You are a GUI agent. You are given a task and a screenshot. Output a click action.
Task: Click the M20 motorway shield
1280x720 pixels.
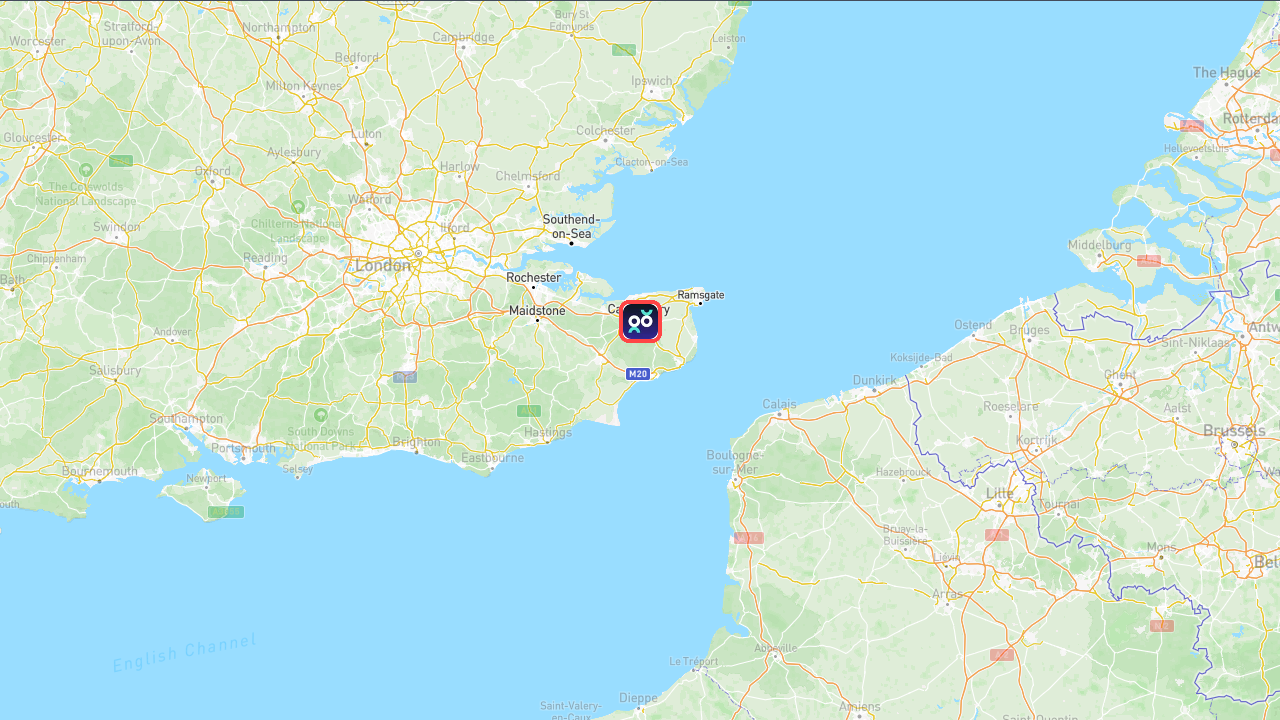pos(638,374)
